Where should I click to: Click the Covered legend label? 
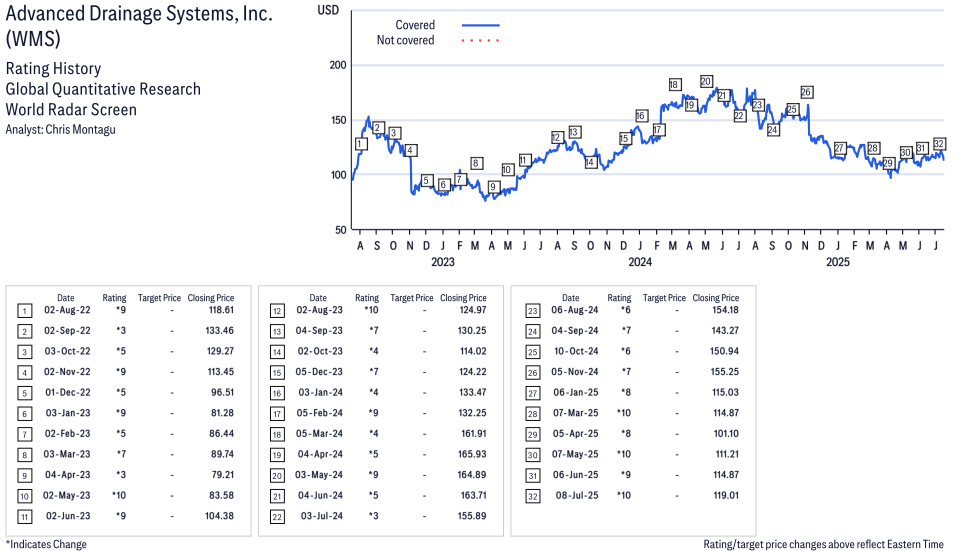click(415, 25)
